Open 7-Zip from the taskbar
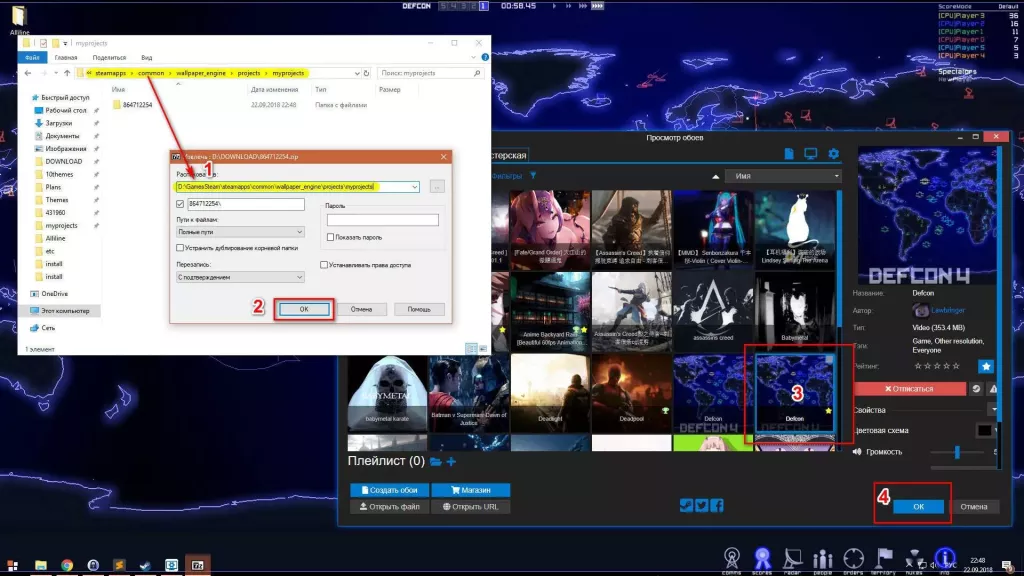This screenshot has width=1024, height=576. point(197,566)
